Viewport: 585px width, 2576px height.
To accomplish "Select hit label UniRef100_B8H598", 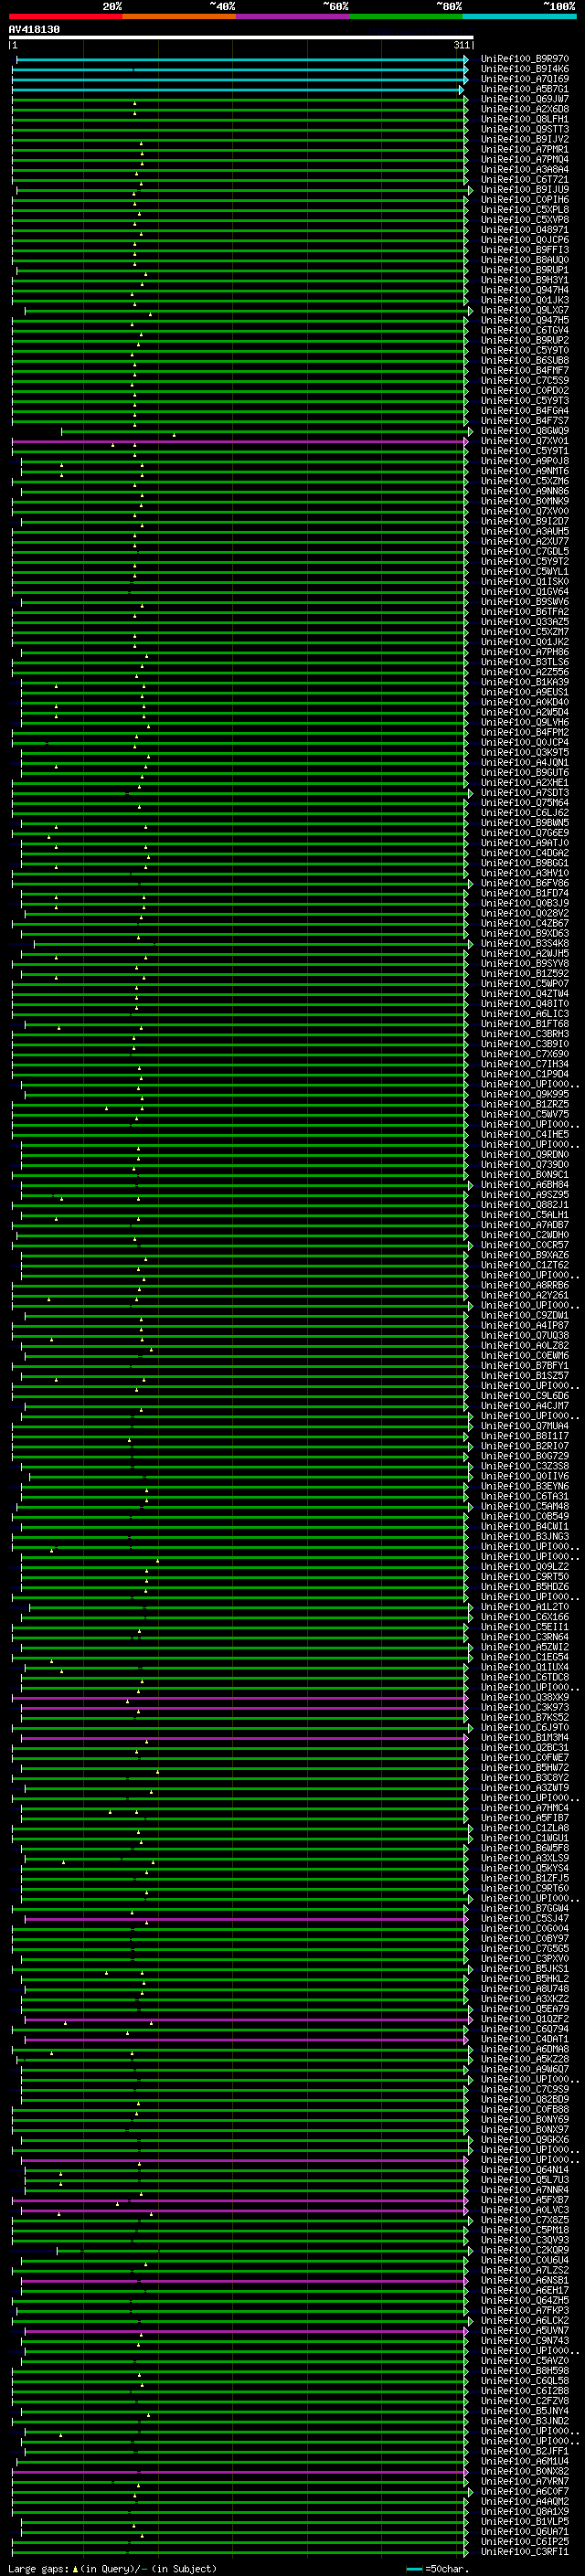I will point(525,2371).
